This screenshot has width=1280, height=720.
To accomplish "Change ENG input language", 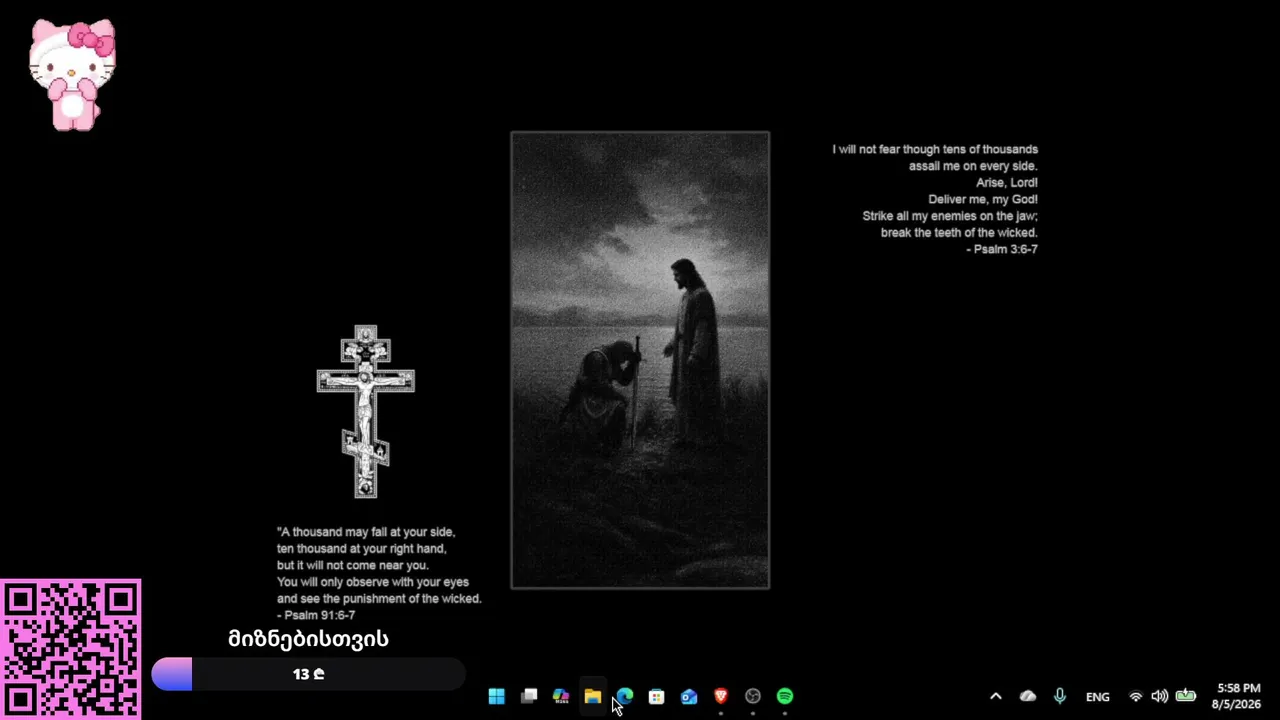I will pyautogui.click(x=1098, y=697).
